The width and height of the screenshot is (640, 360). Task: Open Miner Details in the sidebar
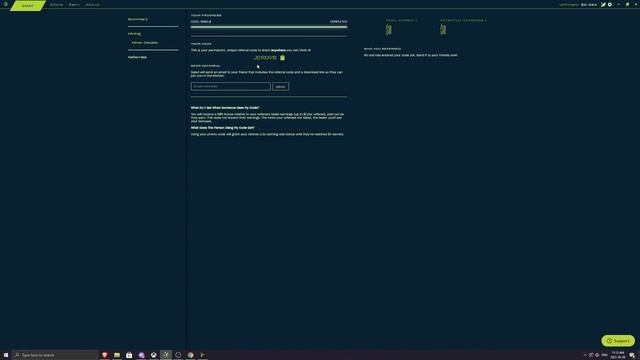(145, 42)
